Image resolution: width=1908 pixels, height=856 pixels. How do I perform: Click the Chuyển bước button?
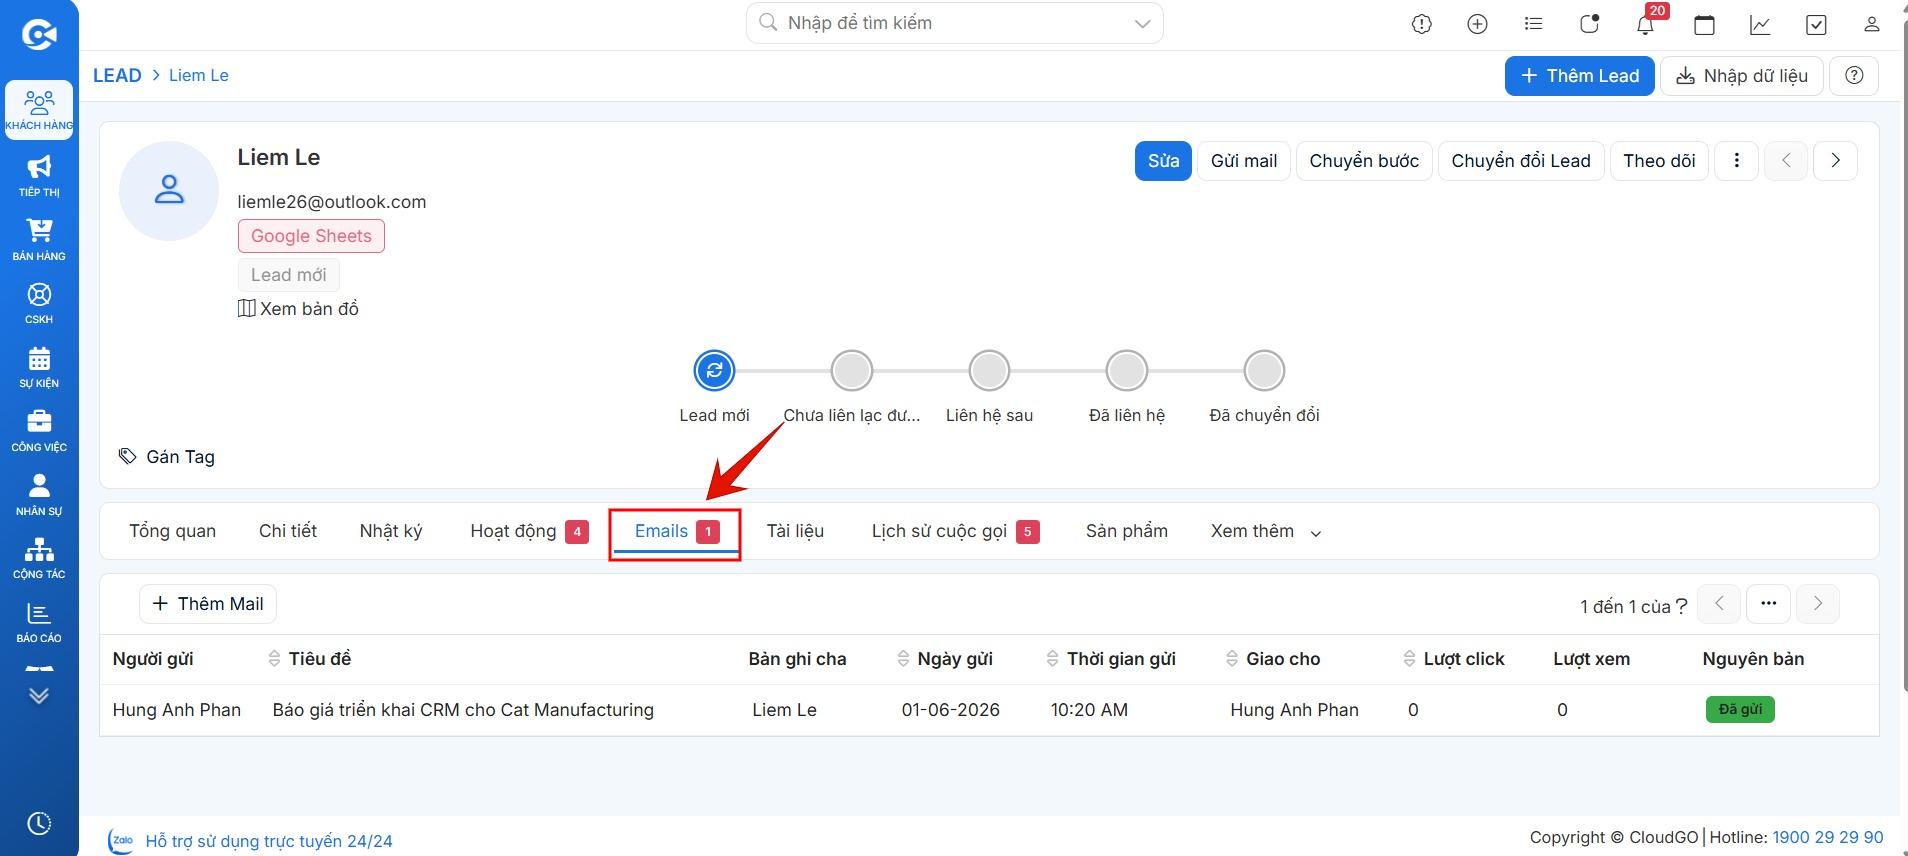tap(1364, 161)
